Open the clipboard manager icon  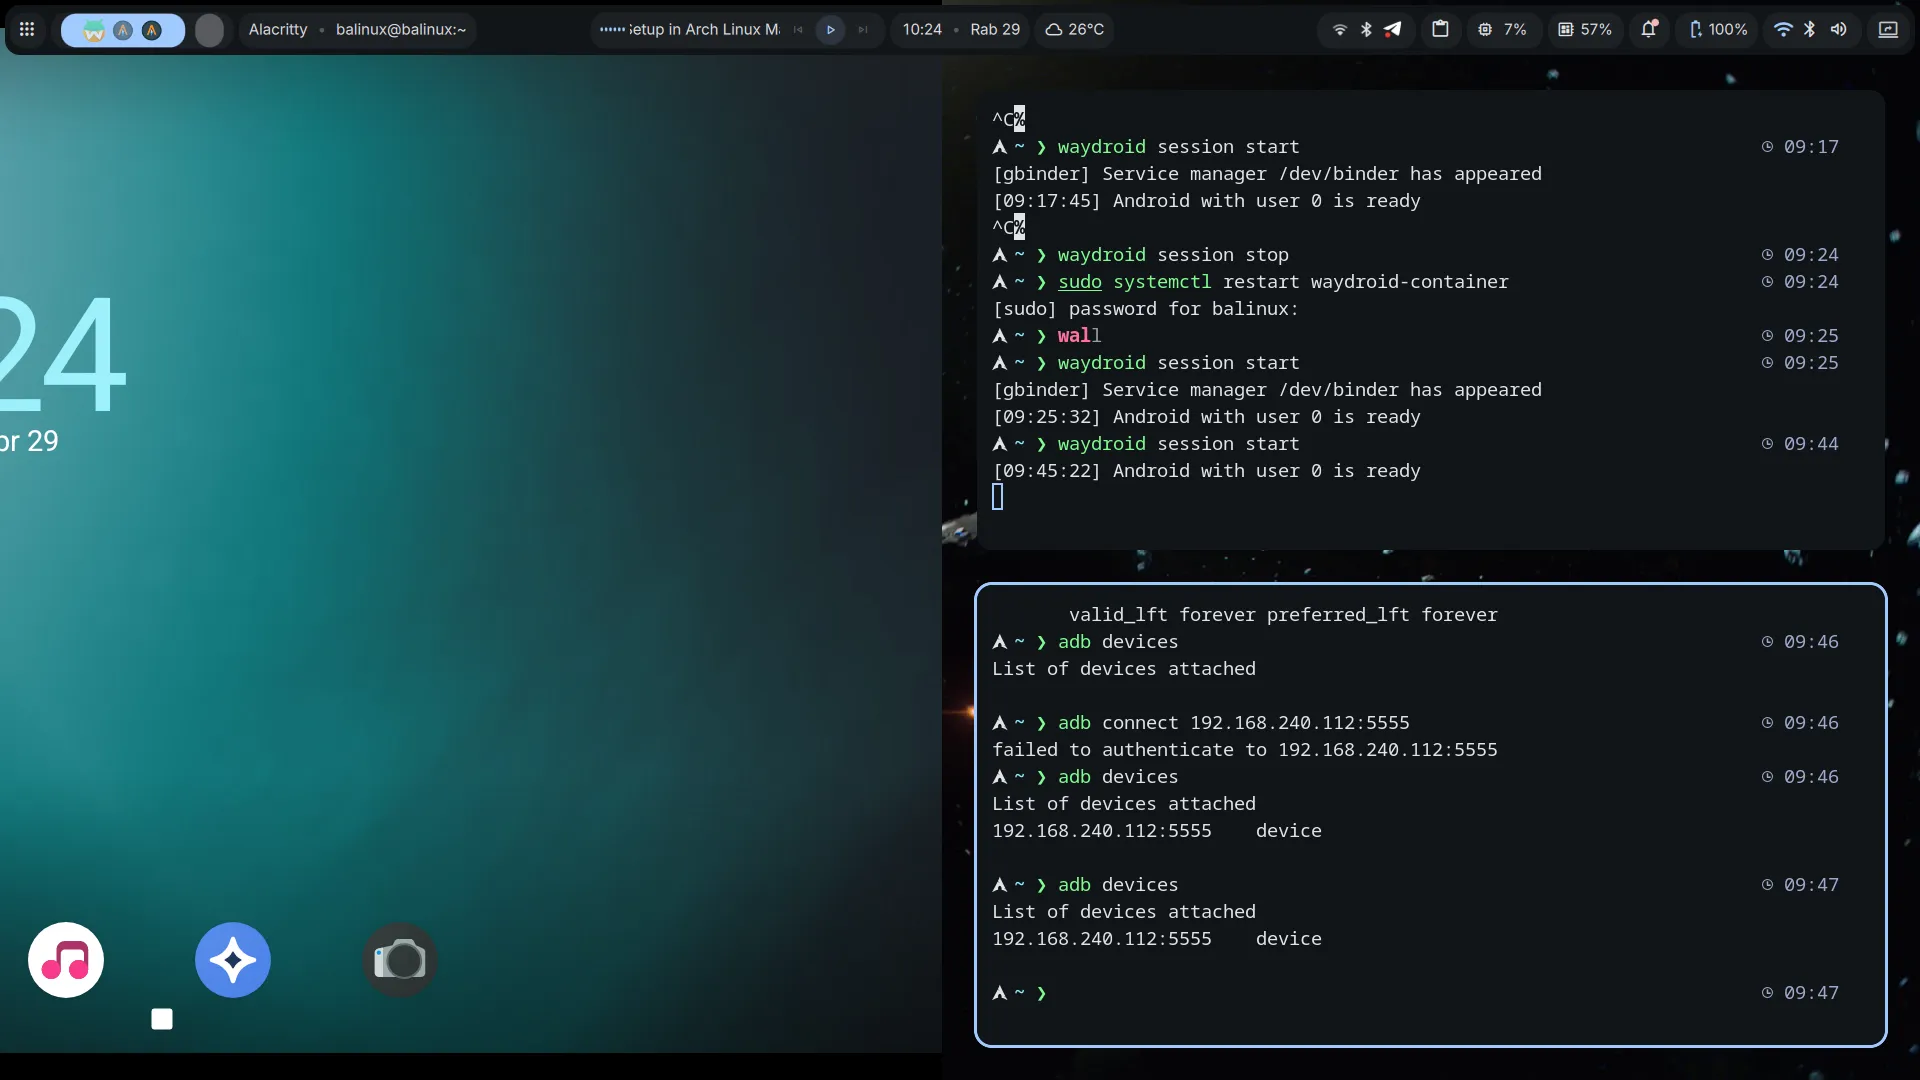1440,29
